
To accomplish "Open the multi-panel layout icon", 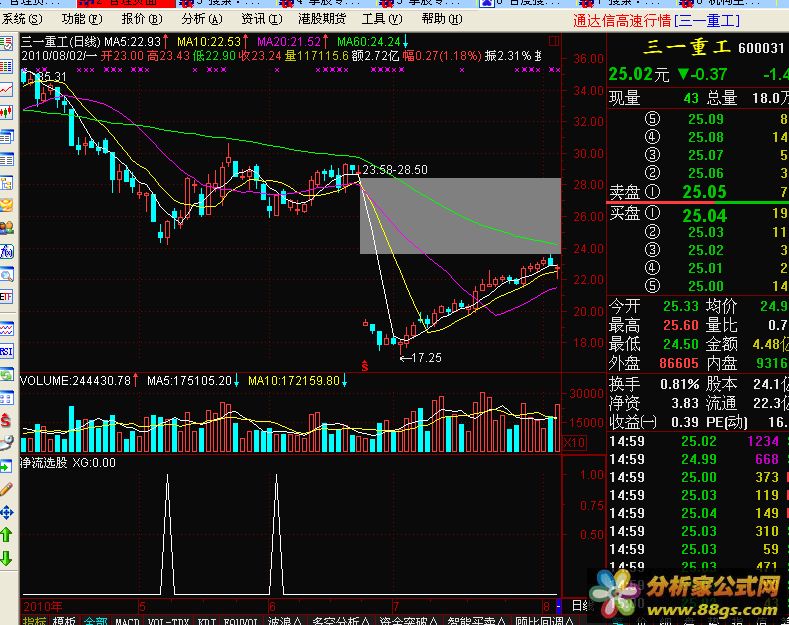I will (6, 398).
